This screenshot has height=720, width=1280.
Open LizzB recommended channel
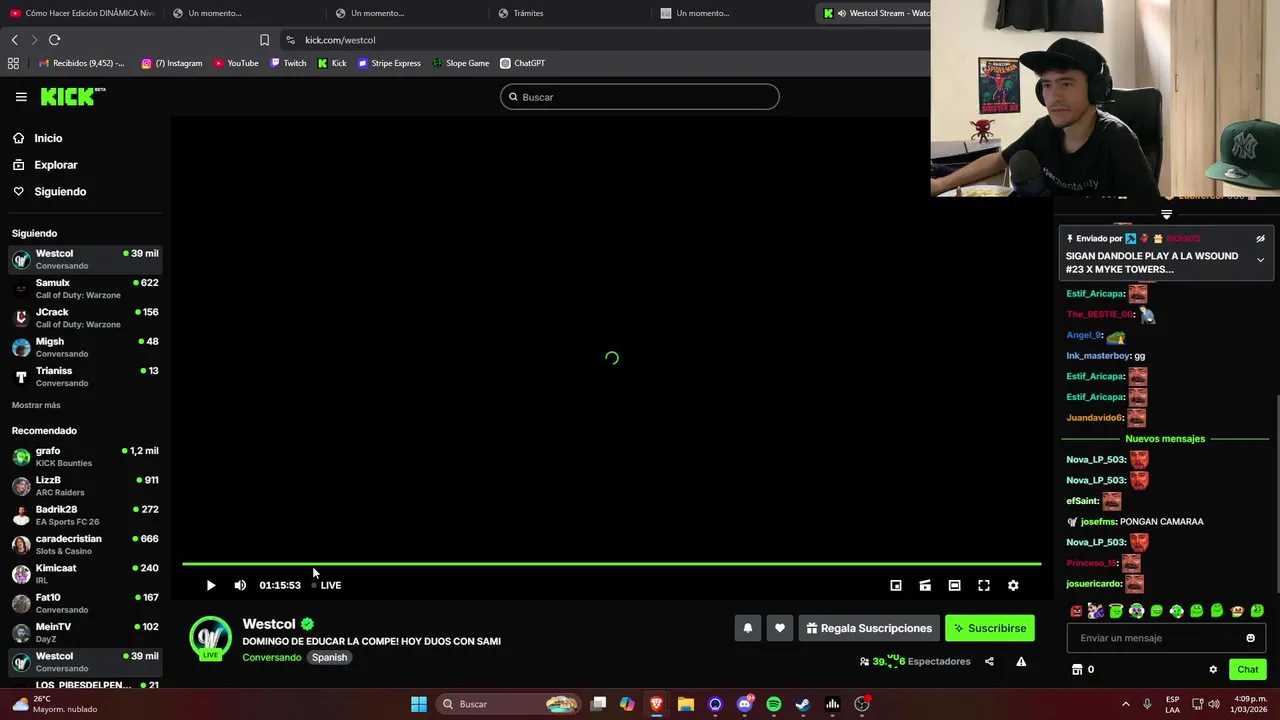[85, 485]
